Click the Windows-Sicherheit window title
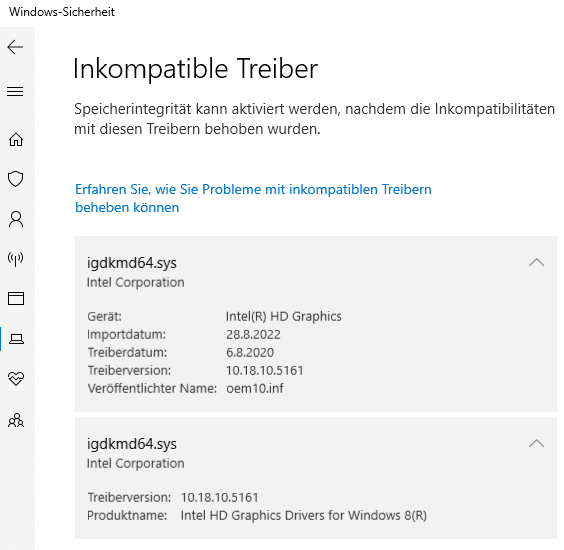 [62, 12]
